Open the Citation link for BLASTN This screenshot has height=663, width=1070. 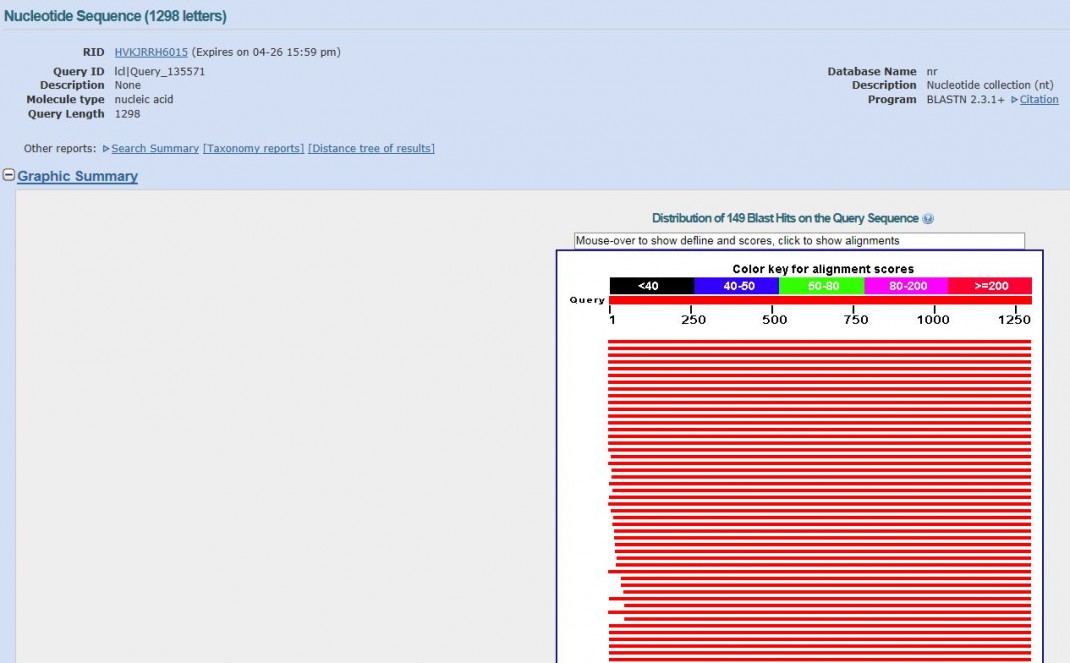click(1039, 100)
